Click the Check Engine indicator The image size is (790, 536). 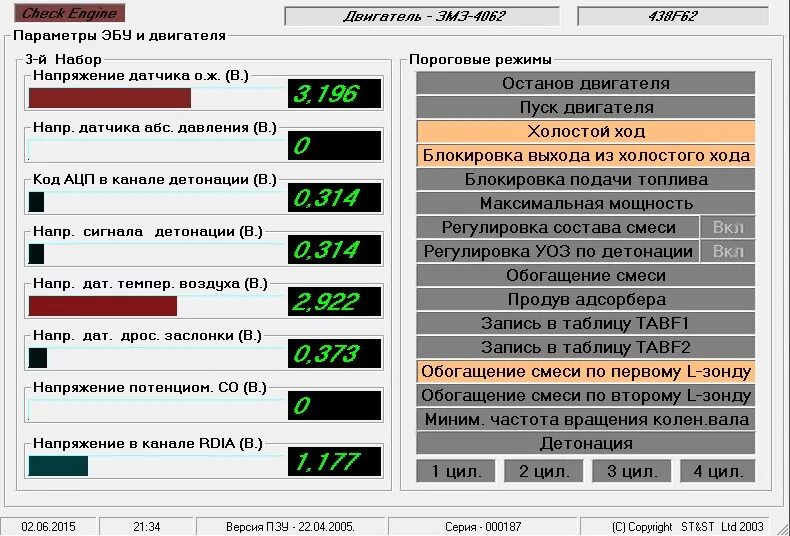tap(70, 13)
